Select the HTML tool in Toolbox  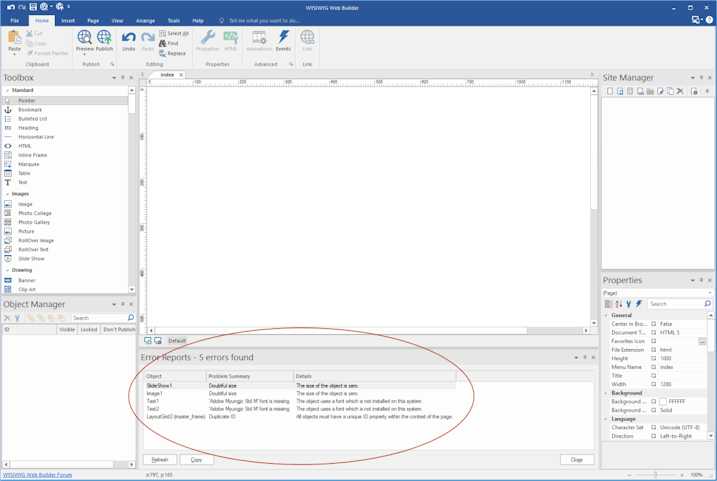[25, 146]
